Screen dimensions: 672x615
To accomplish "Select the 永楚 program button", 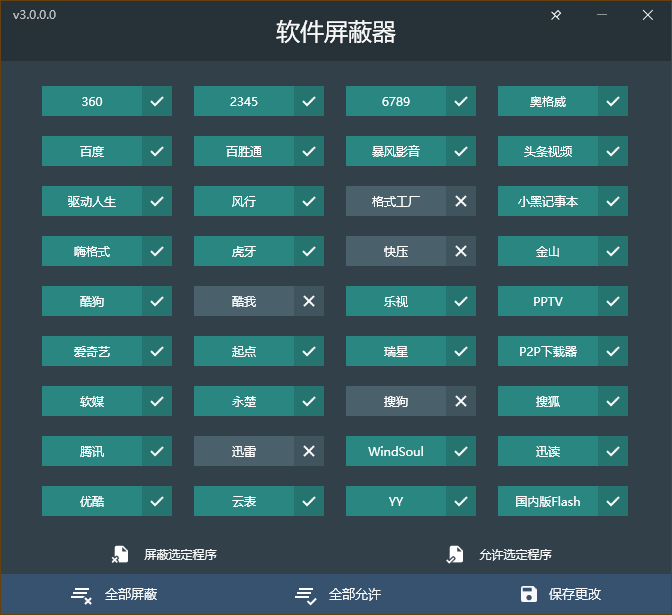I will tap(244, 401).
